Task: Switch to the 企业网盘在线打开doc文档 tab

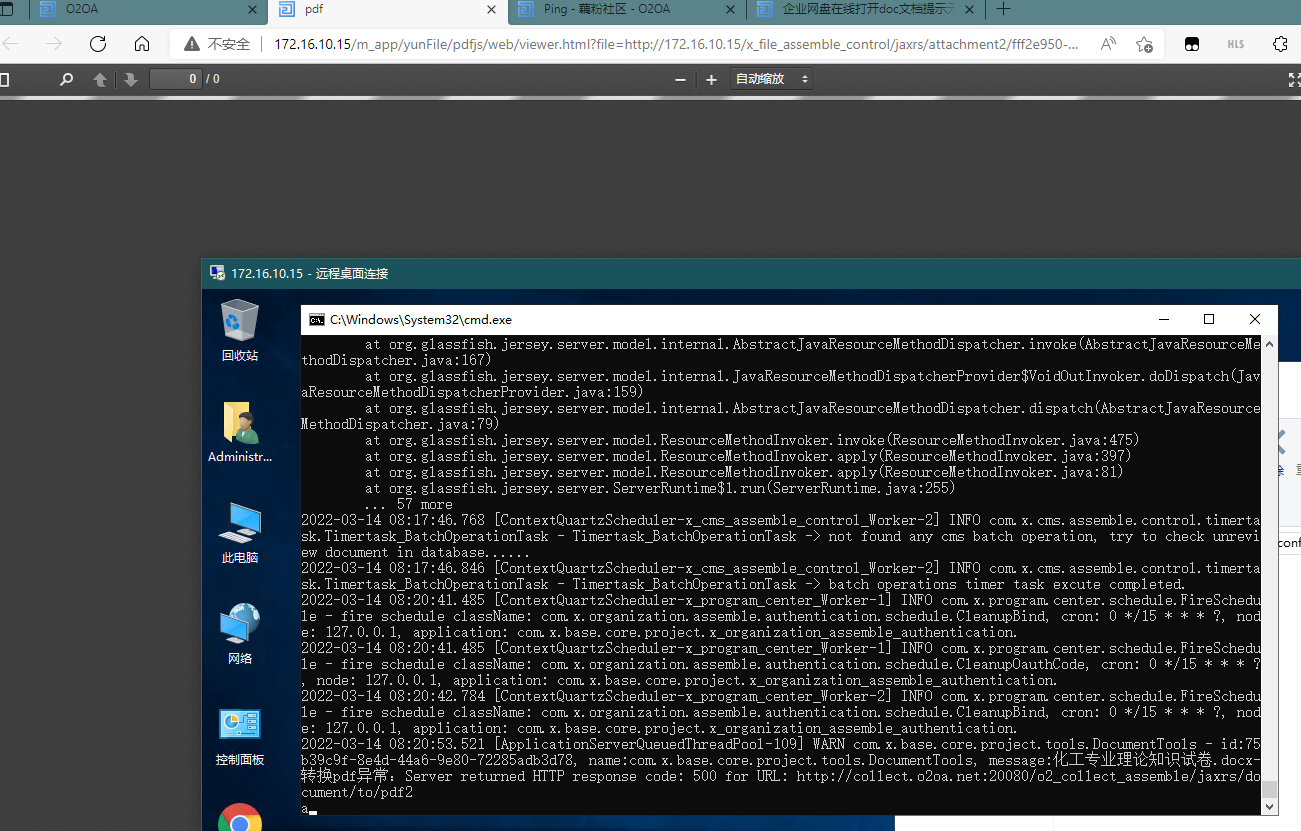Action: 866,10
